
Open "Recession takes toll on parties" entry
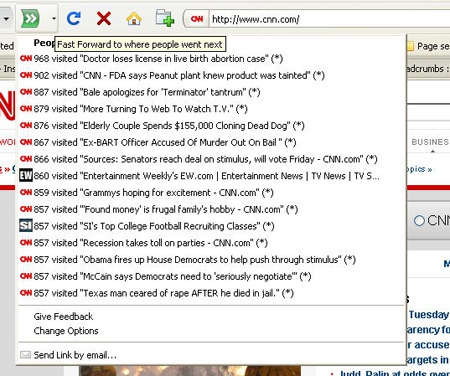212,243
